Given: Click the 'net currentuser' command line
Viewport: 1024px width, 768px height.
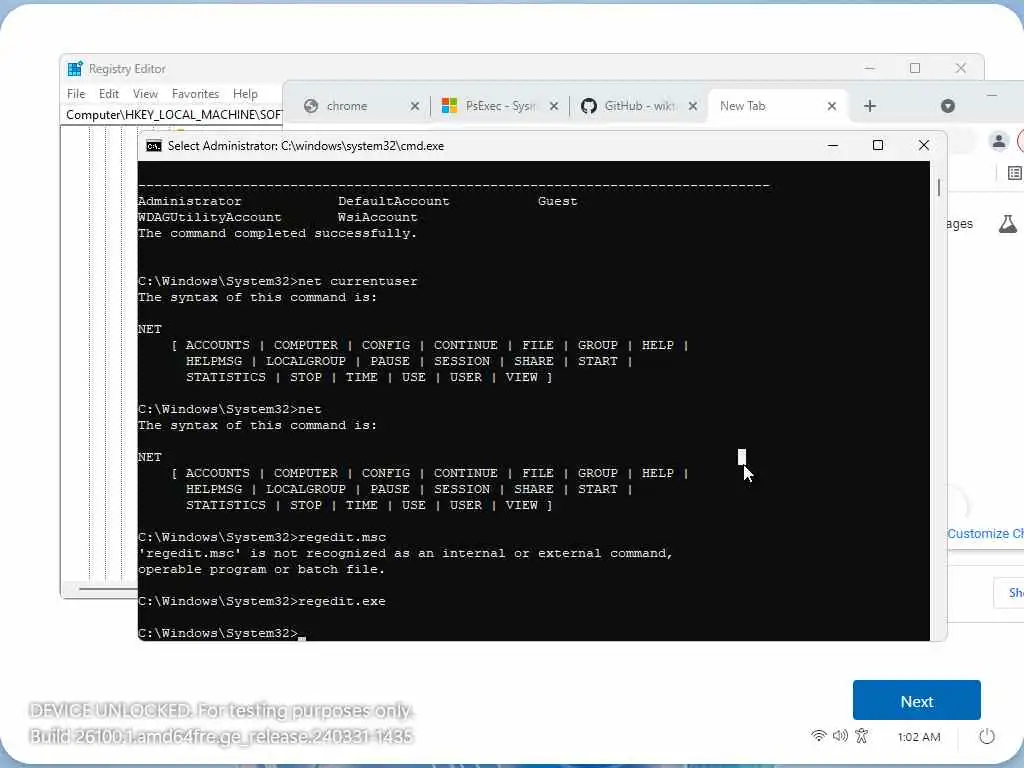Looking at the screenshot, I should [x=278, y=281].
